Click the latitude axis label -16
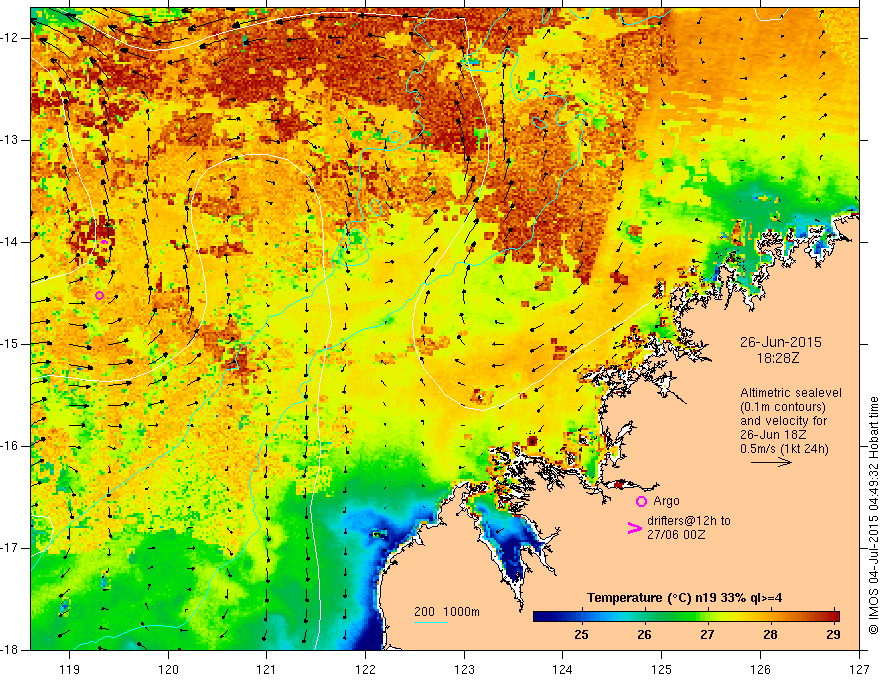The width and height of the screenshot is (880, 680). (x=11, y=446)
